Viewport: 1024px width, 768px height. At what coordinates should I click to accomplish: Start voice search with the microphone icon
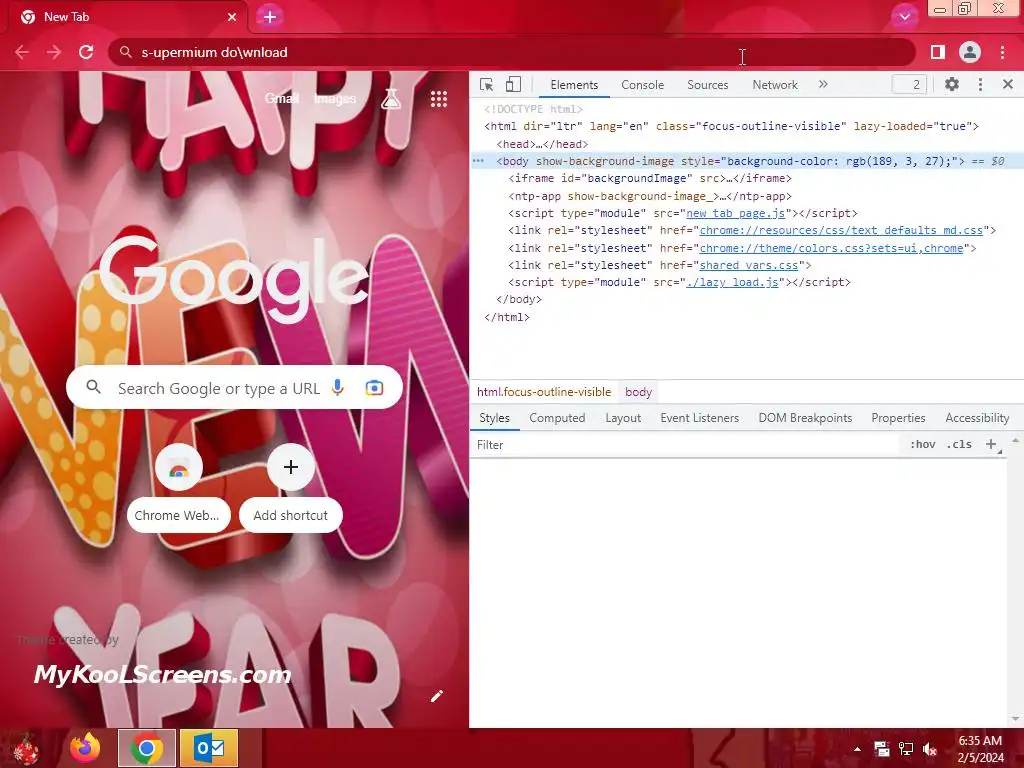pos(338,388)
